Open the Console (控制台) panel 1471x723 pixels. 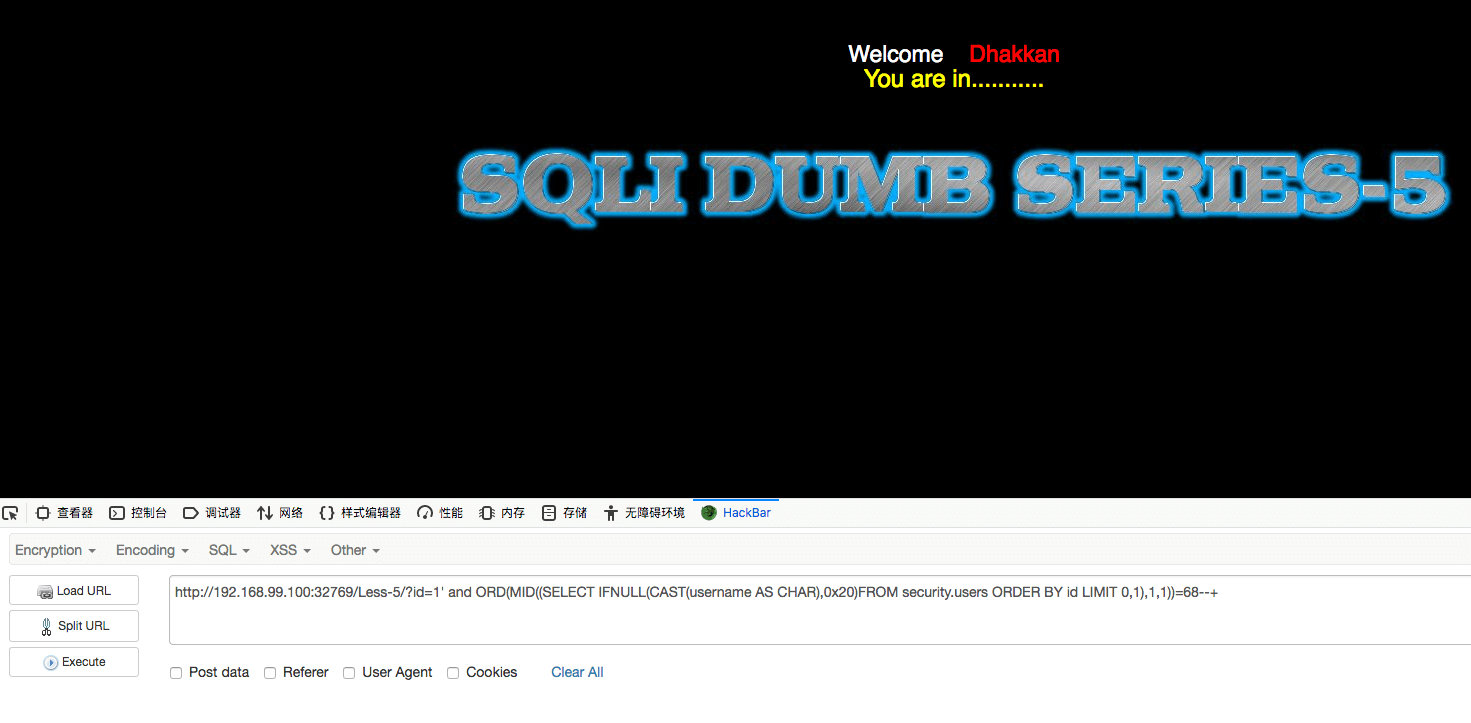click(x=138, y=513)
